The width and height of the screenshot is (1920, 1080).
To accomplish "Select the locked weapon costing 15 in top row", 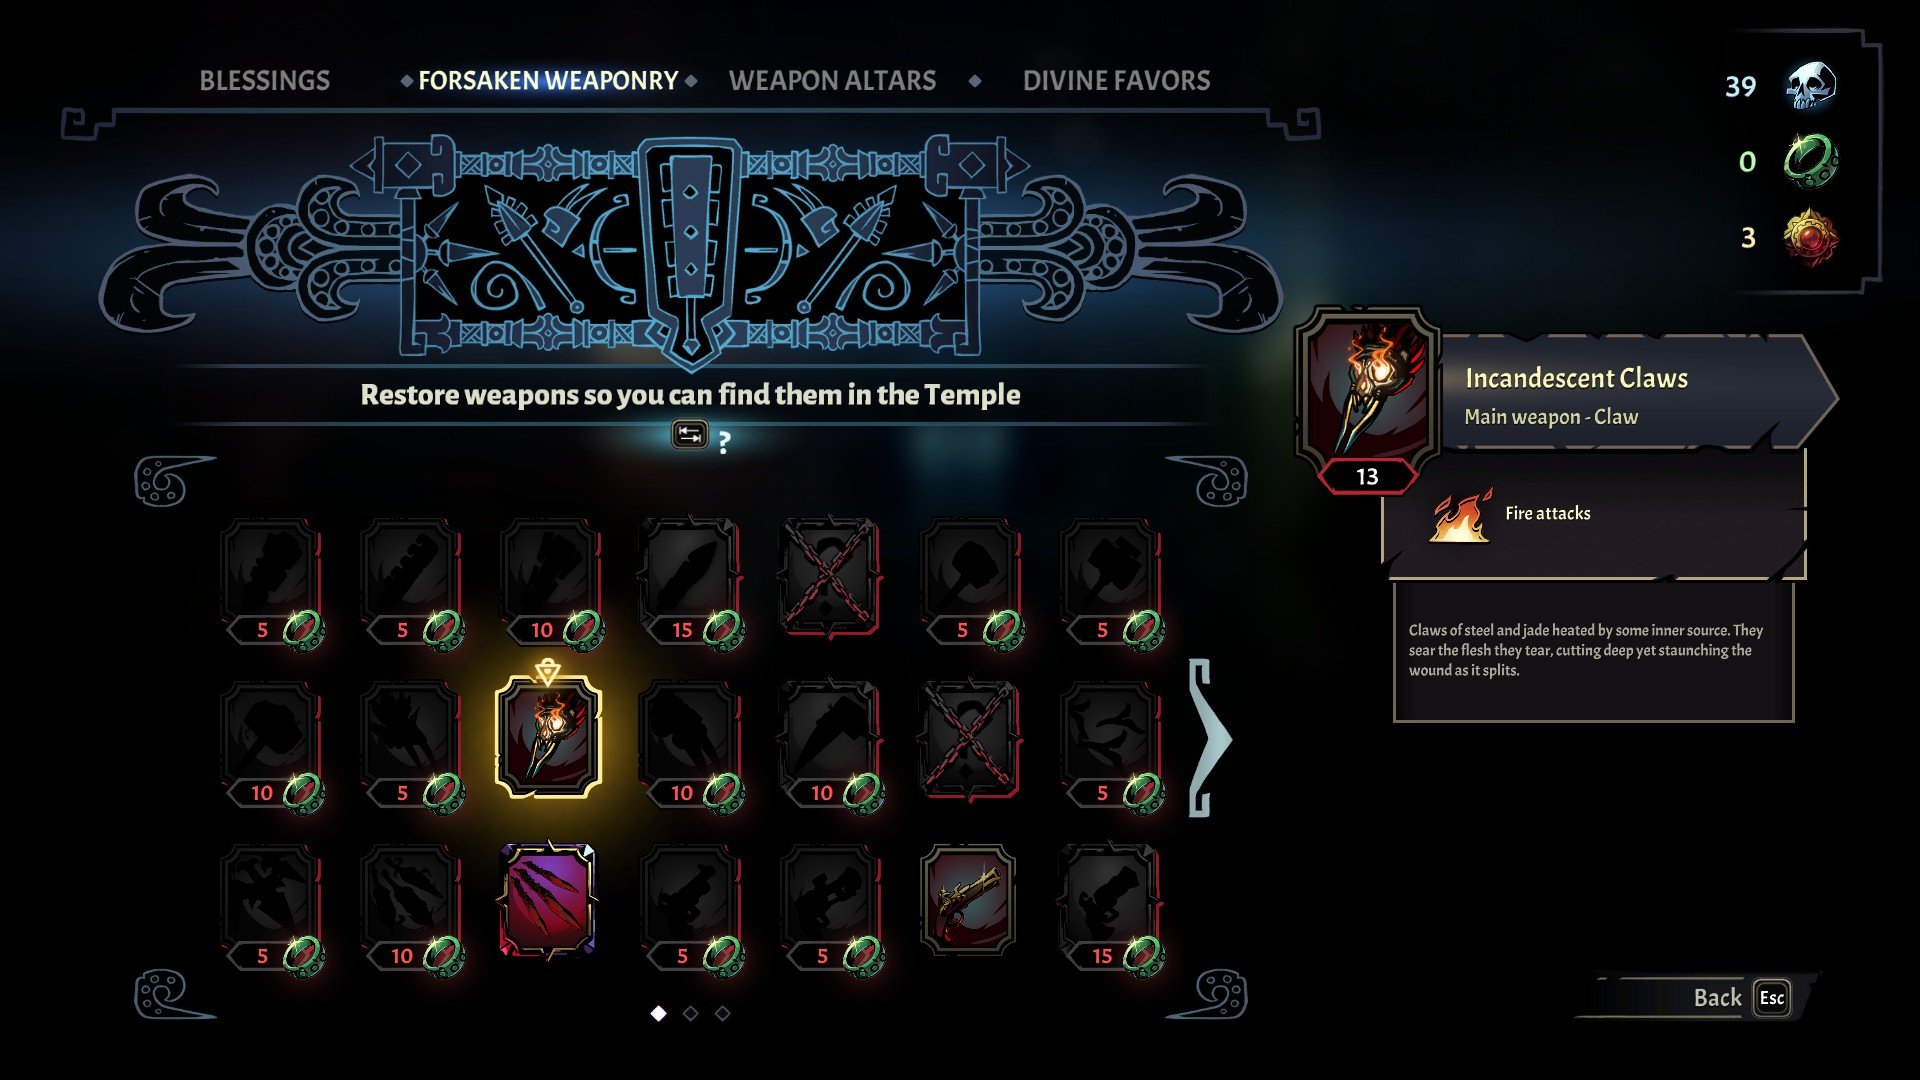I will click(690, 580).
